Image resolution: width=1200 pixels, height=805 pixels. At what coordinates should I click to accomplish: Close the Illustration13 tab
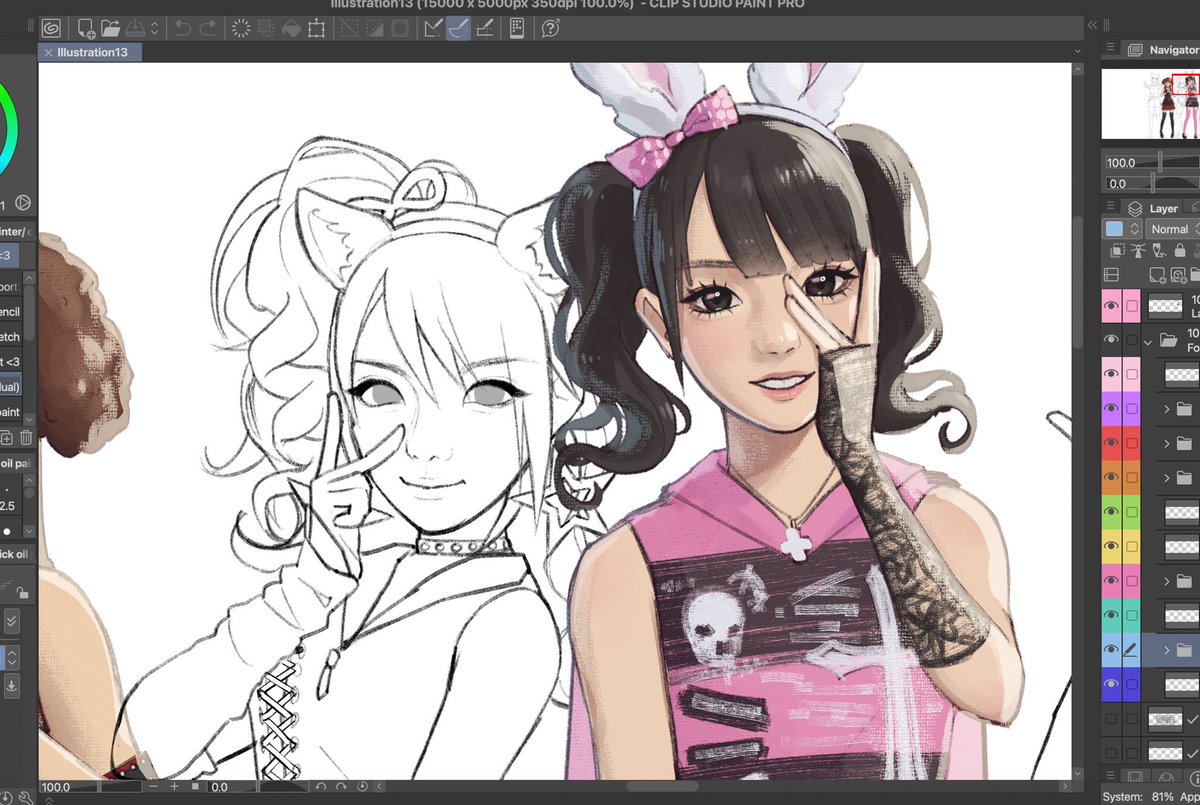[48, 52]
